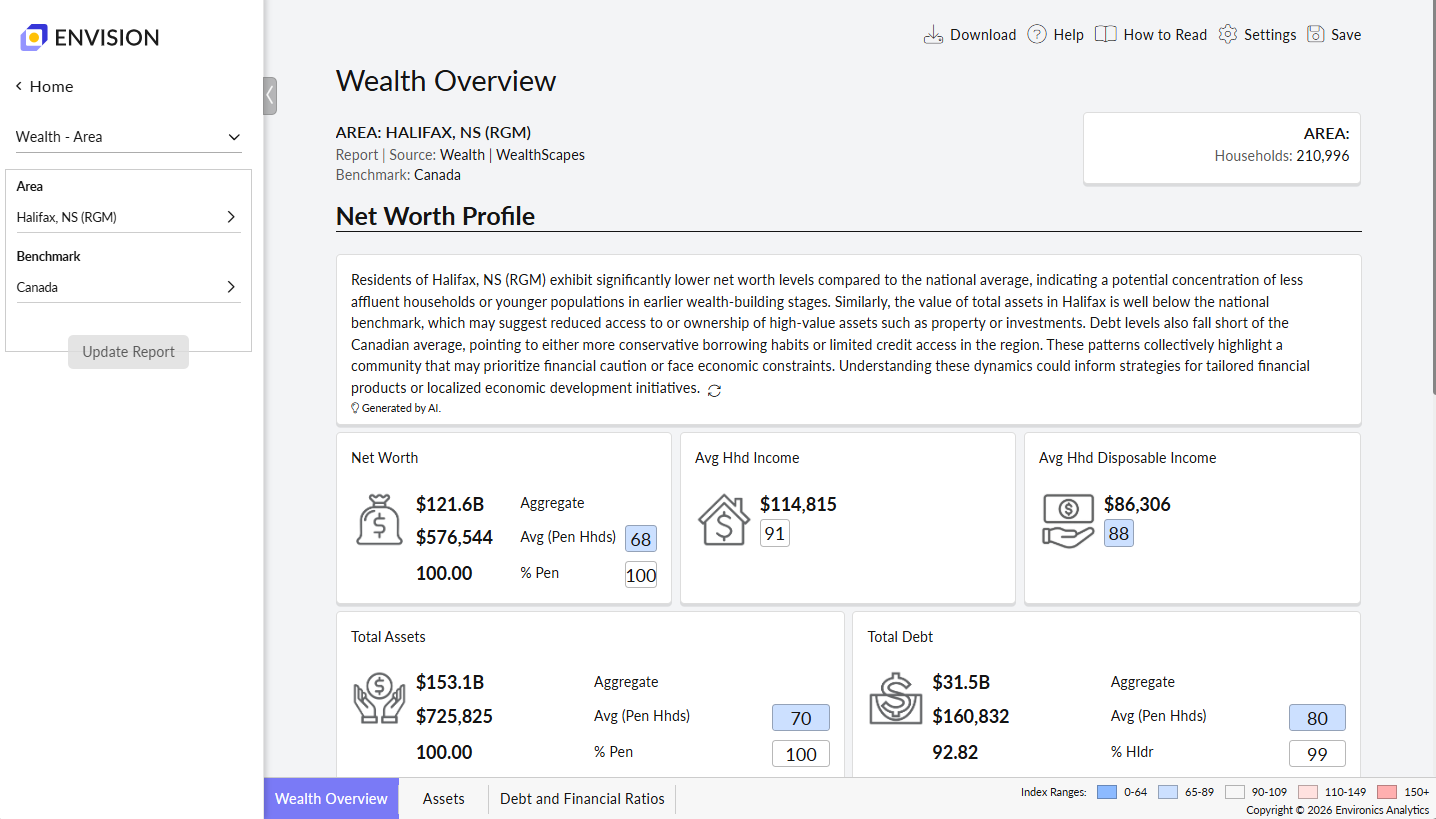Click the Net Worth Profile heading
Screen dimensions: 1436x819
435,216
